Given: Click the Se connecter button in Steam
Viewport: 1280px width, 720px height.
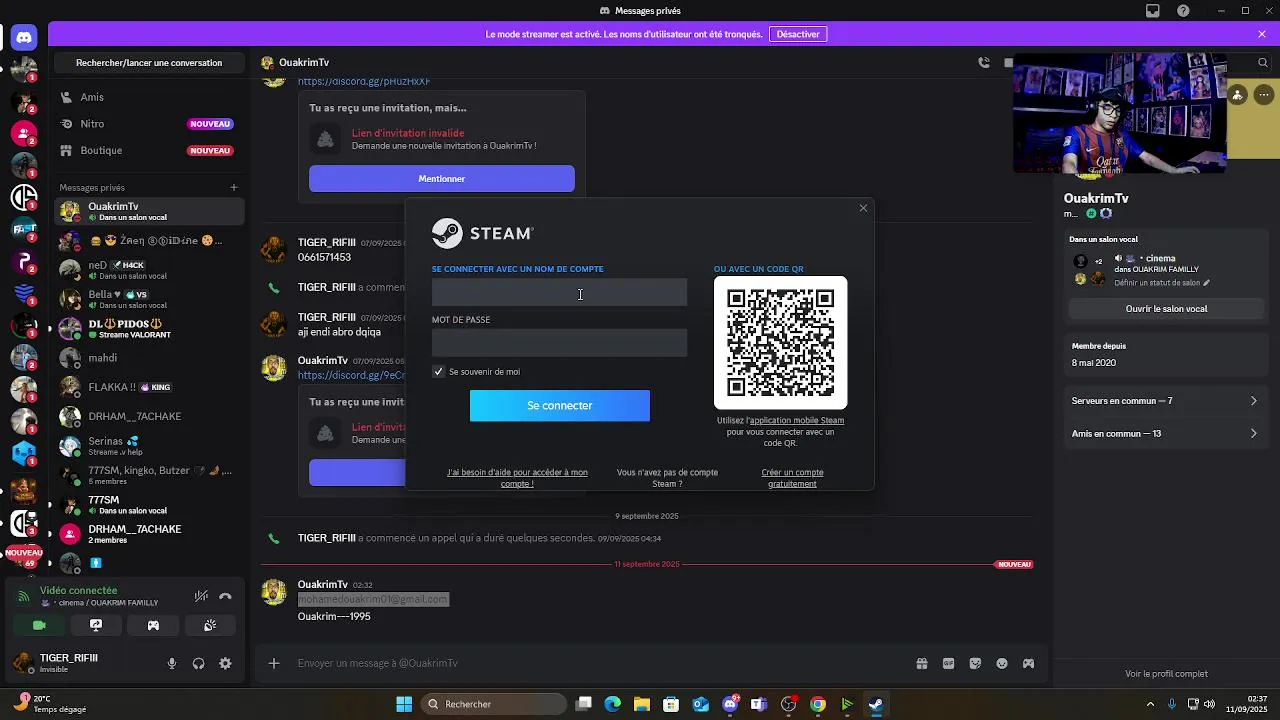Looking at the screenshot, I should (x=560, y=405).
